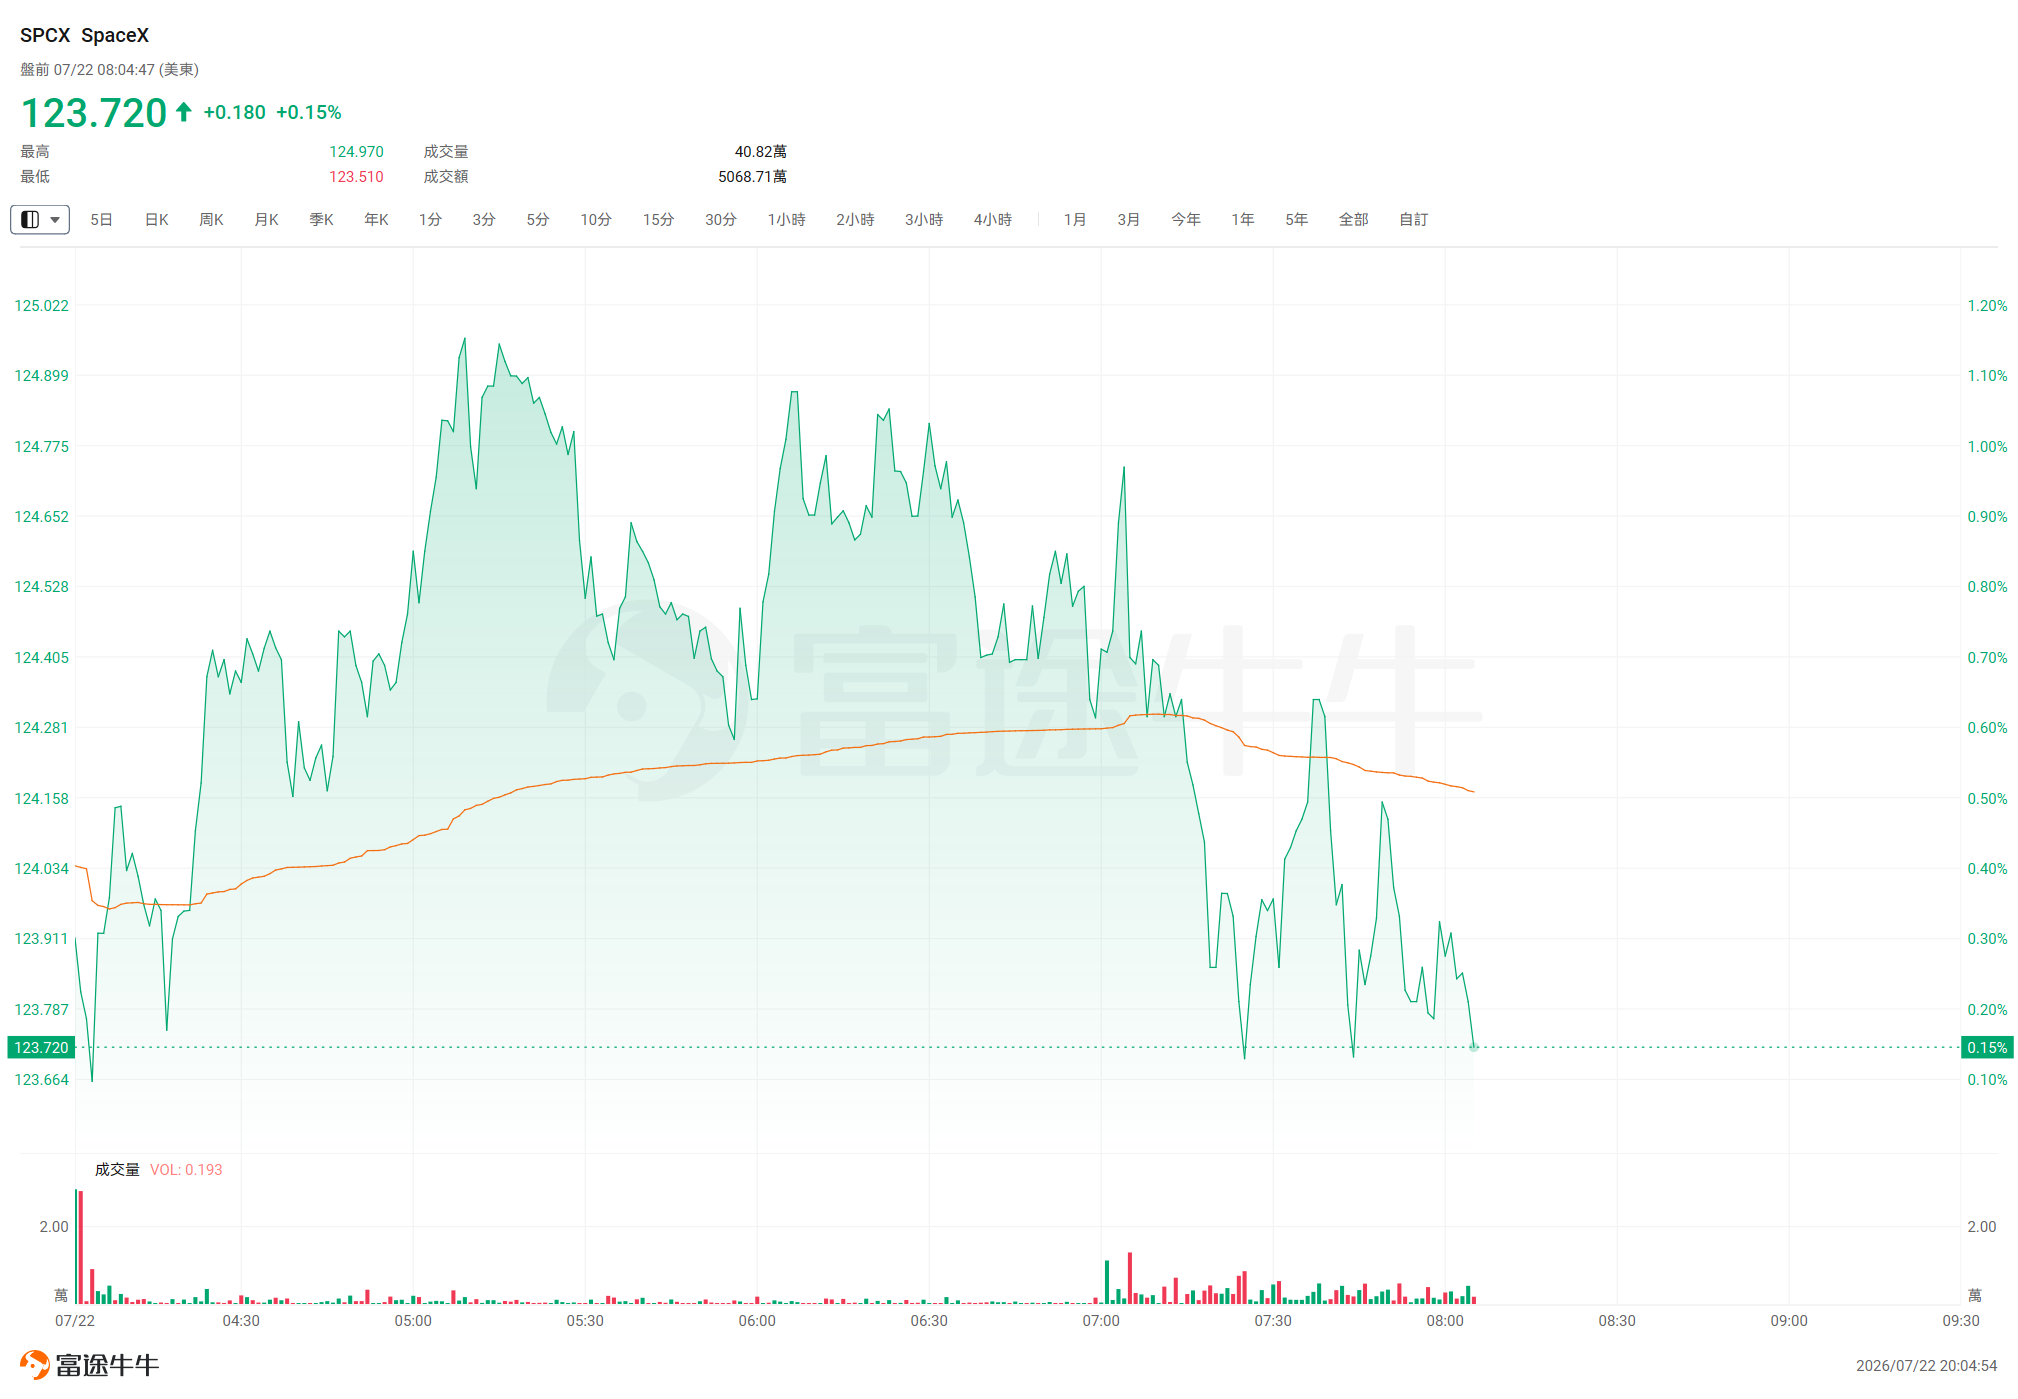
Task: Click the 最高 value 124.970
Action: tap(357, 152)
